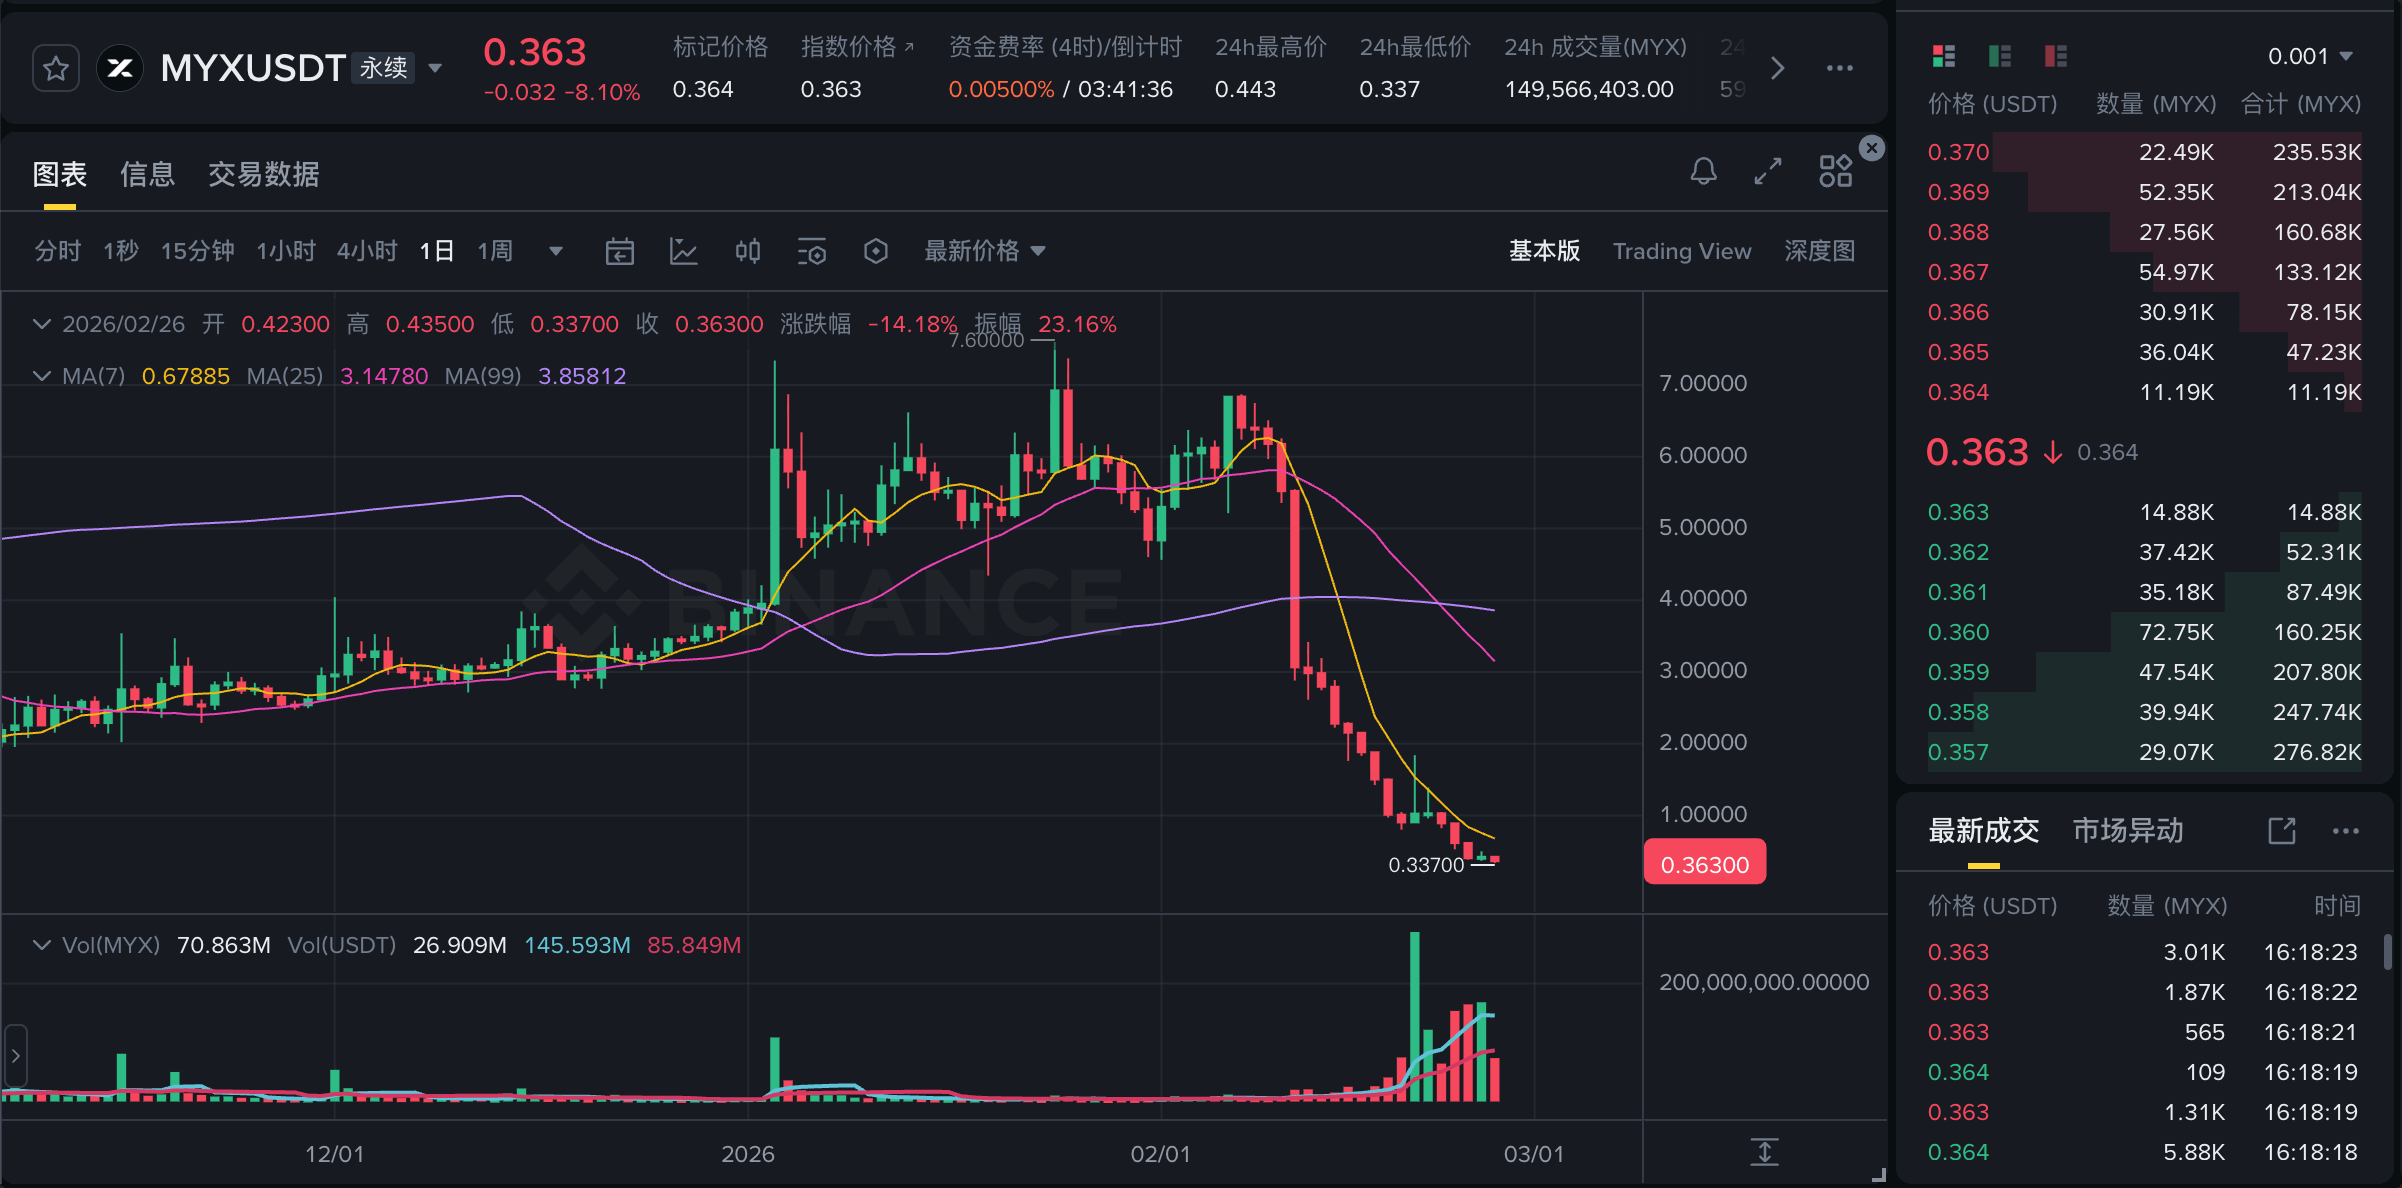Click the latest trades panel scrollbar
The width and height of the screenshot is (2402, 1188).
click(x=2388, y=952)
